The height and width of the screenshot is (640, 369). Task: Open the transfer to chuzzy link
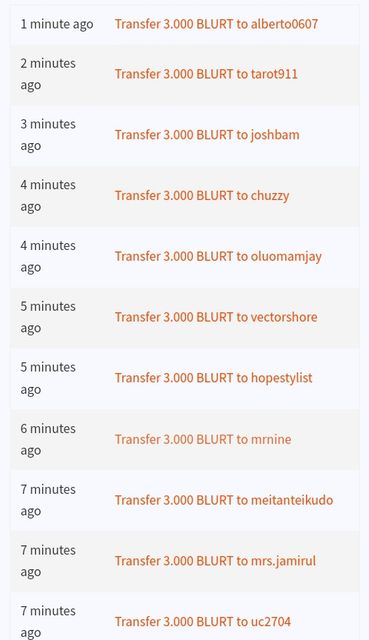pyautogui.click(x=202, y=196)
